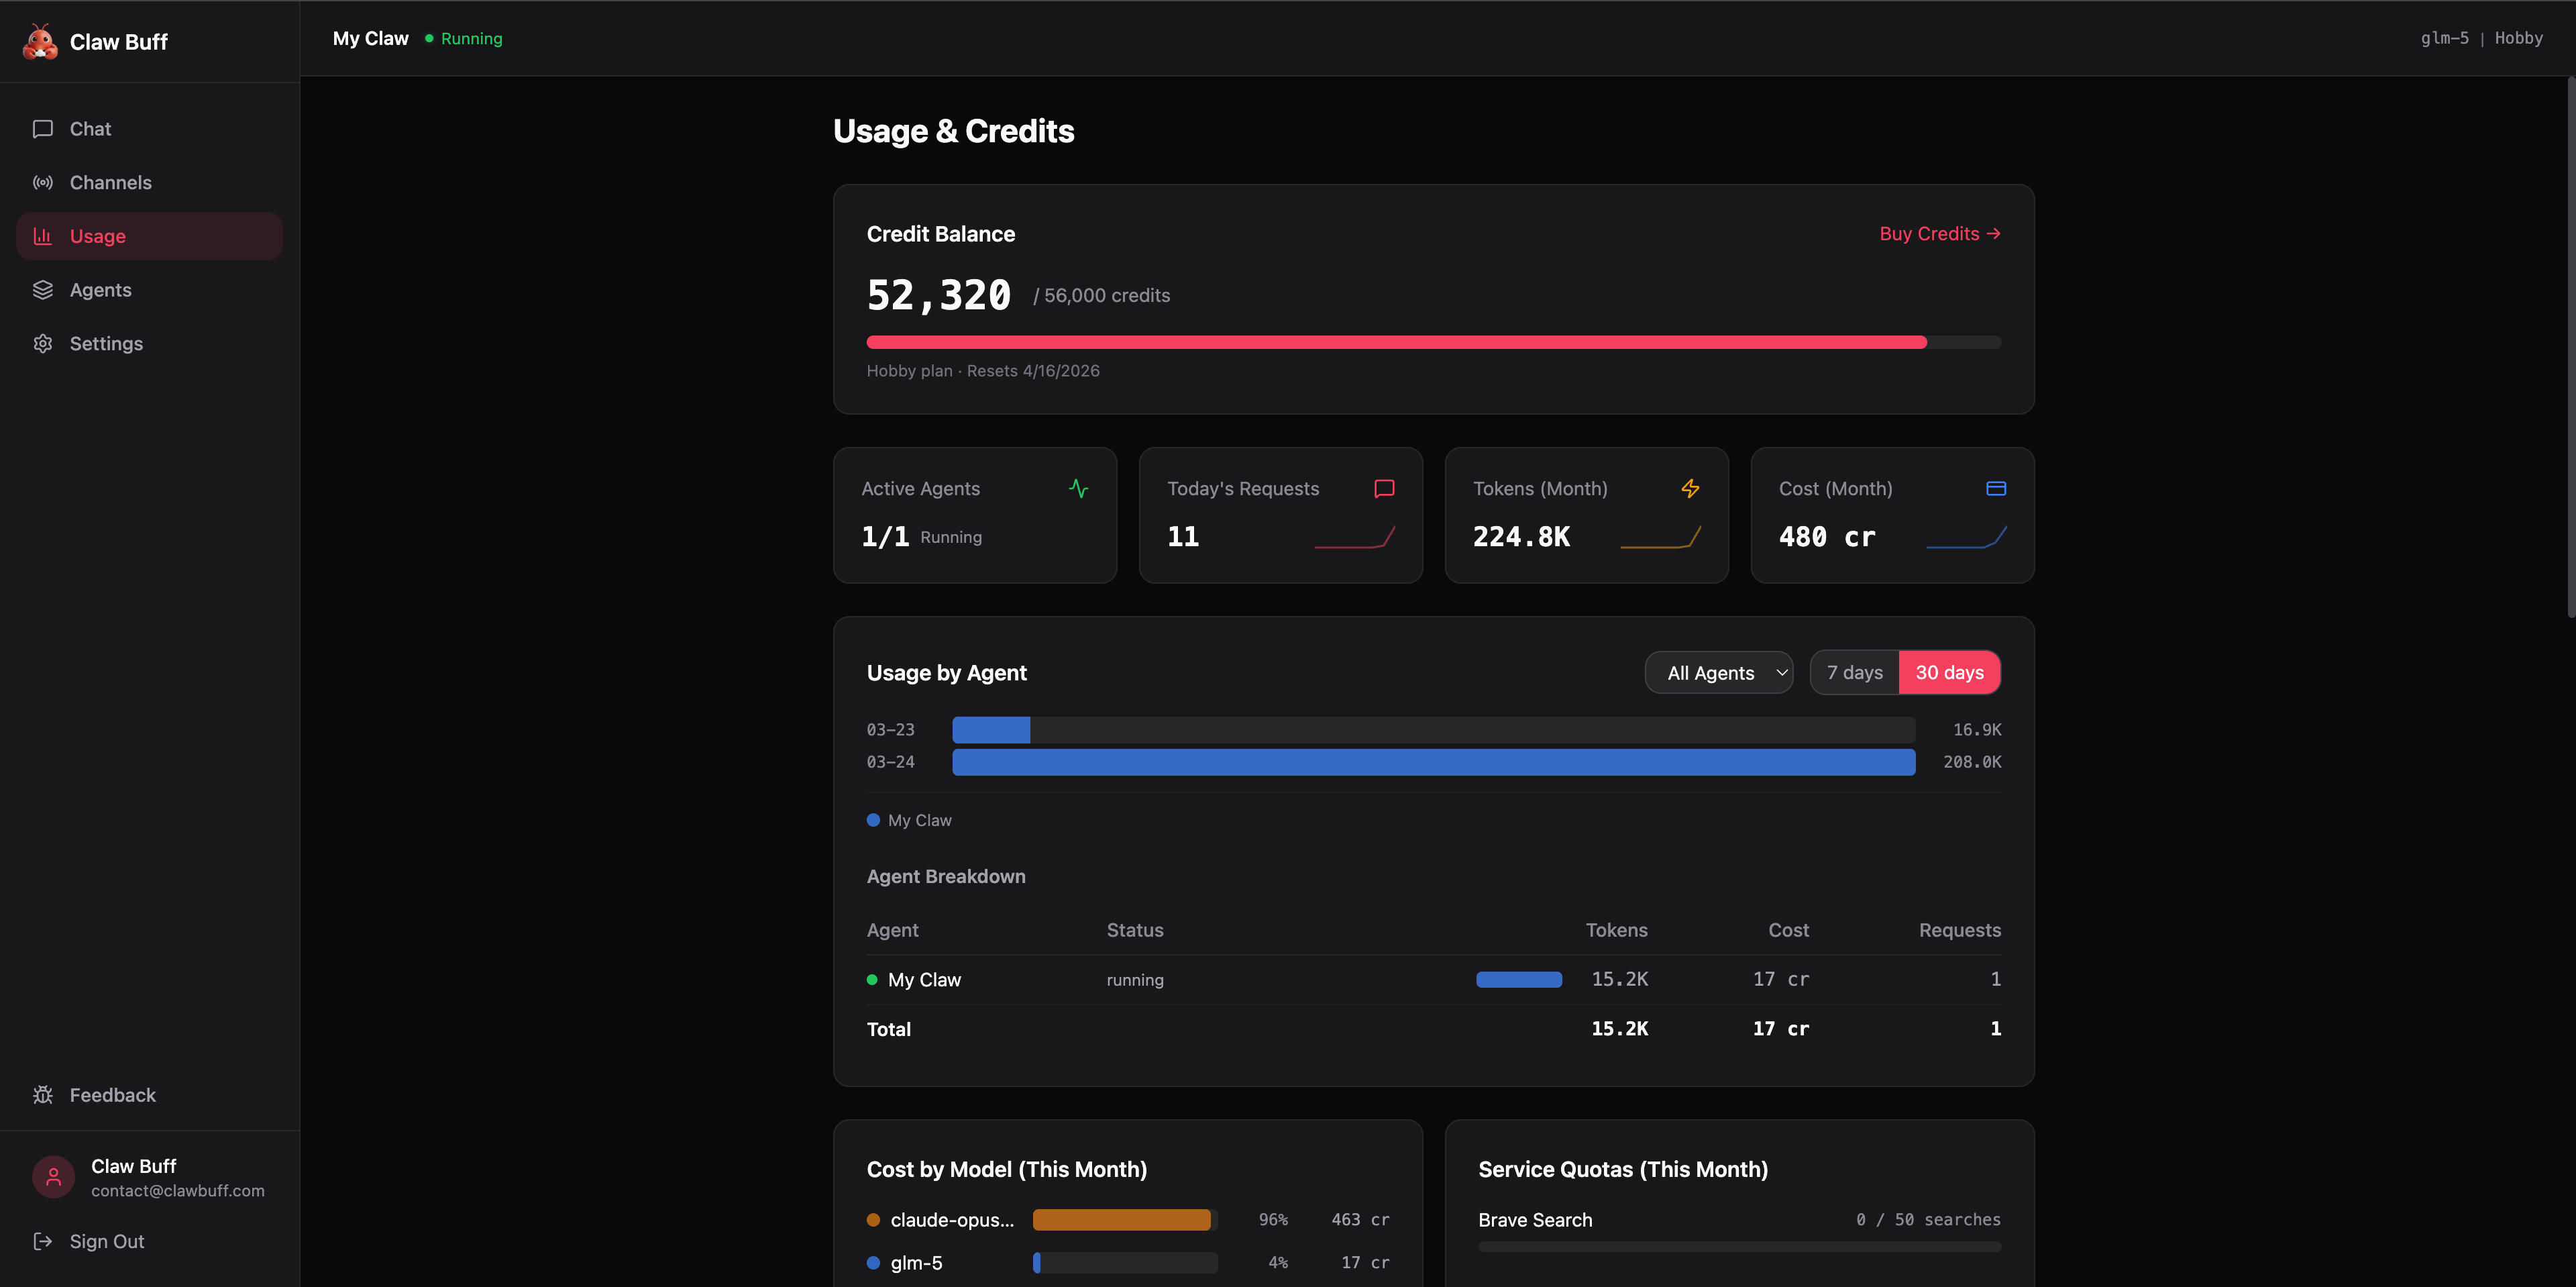Select the 30 days range toggle
The image size is (2576, 1287).
[1949, 673]
